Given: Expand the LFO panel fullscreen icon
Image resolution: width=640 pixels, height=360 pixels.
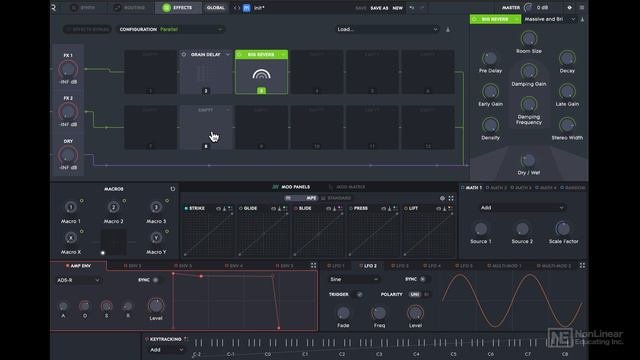Looking at the screenshot, I should pos(582,265).
